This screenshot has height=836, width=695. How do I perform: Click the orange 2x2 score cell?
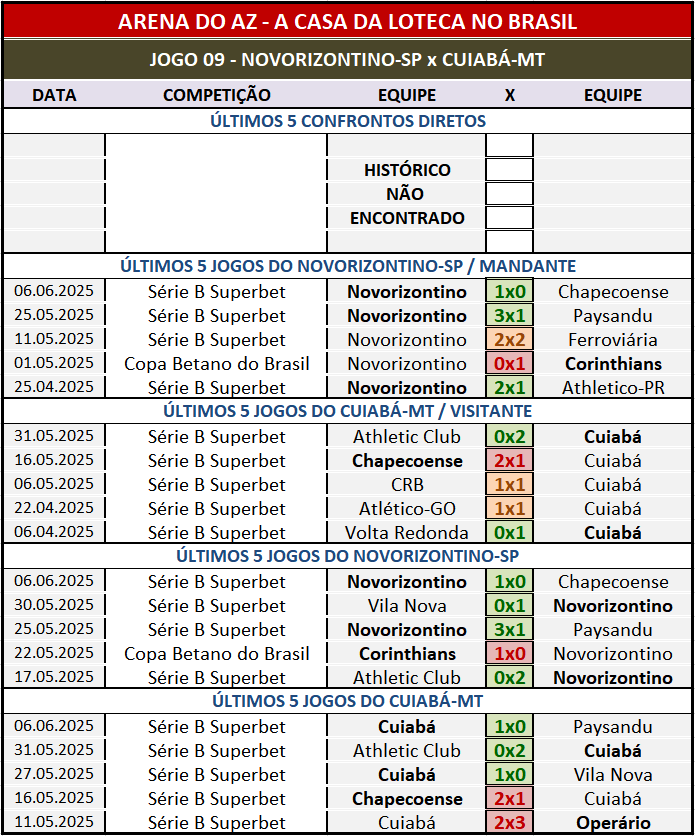coord(509,340)
